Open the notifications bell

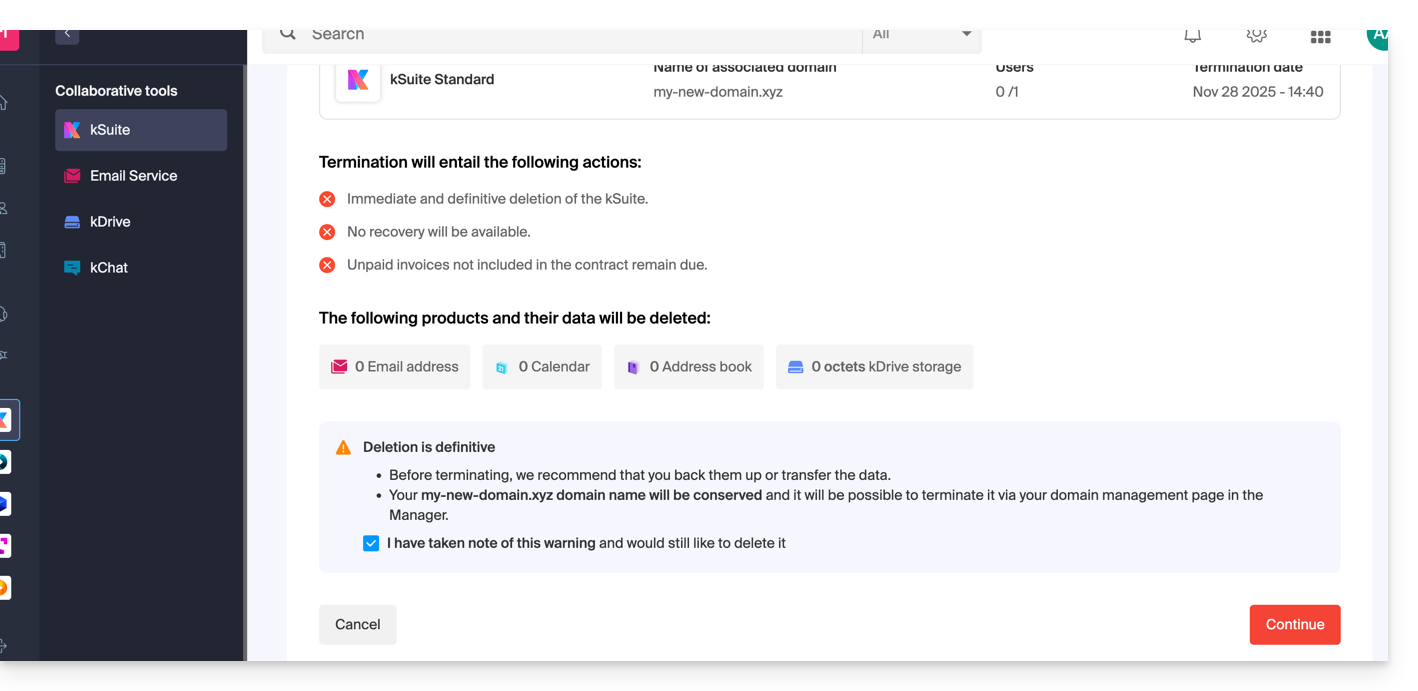tap(1192, 35)
